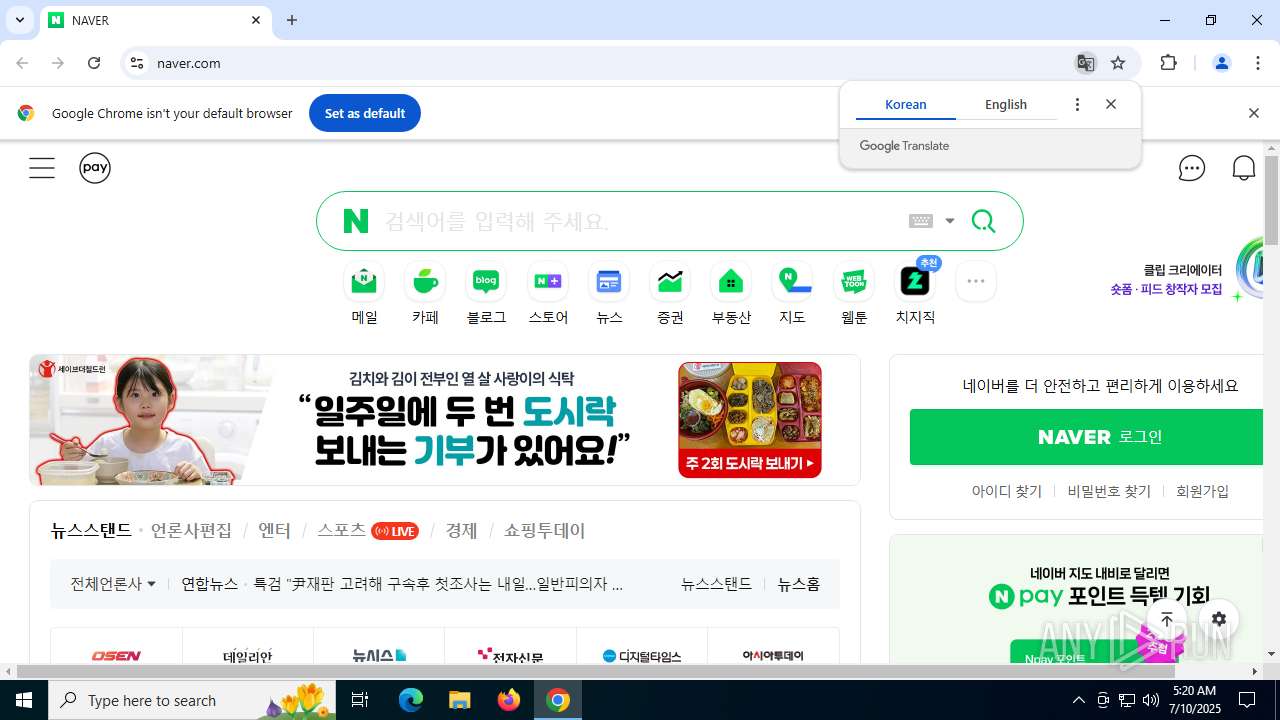Open a new Chrome tab
This screenshot has width=1280, height=720.
pos(292,20)
